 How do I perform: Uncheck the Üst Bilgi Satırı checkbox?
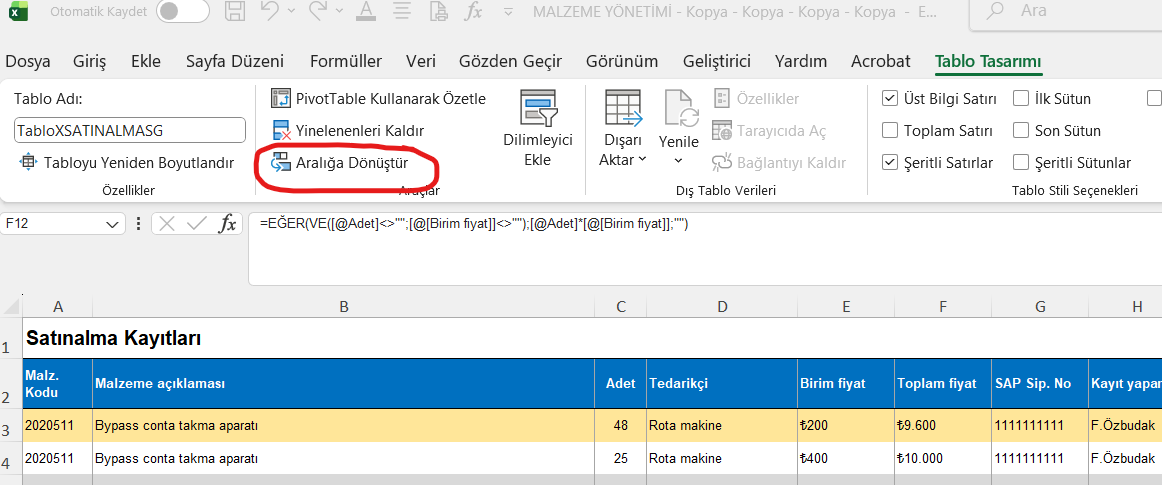[x=890, y=99]
